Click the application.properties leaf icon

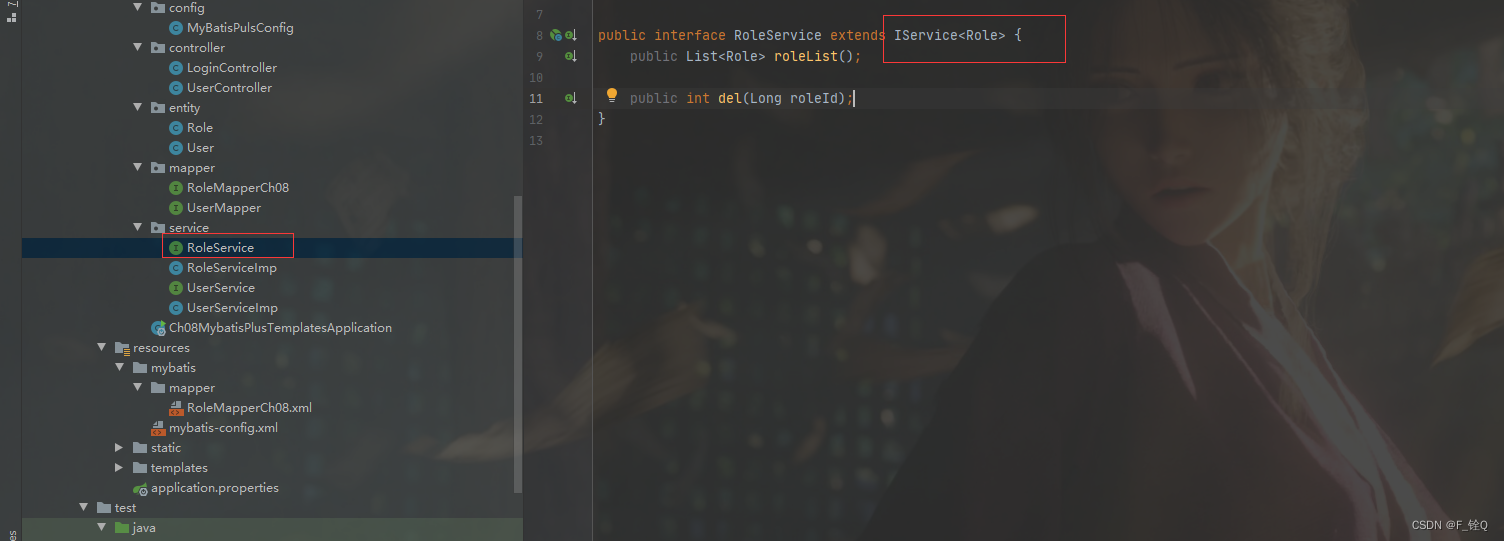click(140, 488)
